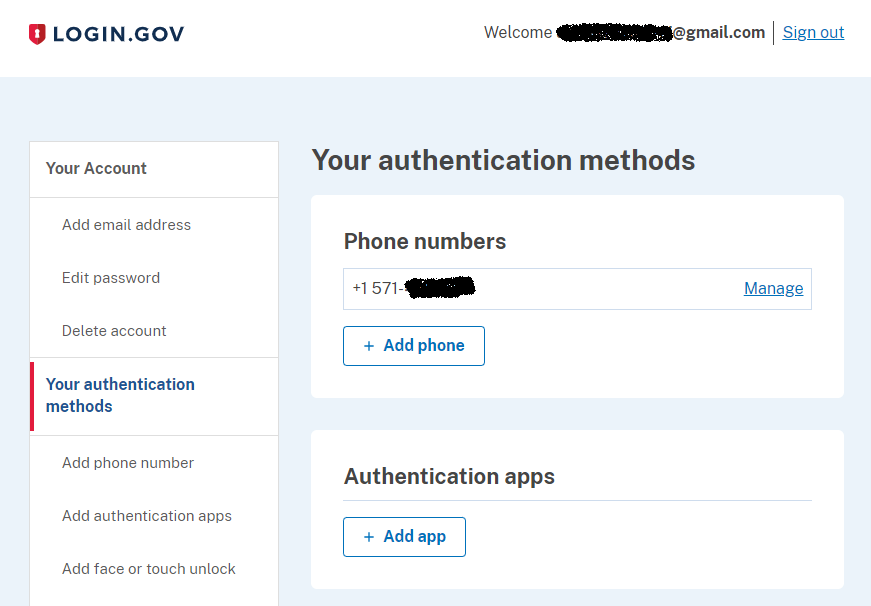
Task: Manage the +1 571 phone number
Action: 773,288
